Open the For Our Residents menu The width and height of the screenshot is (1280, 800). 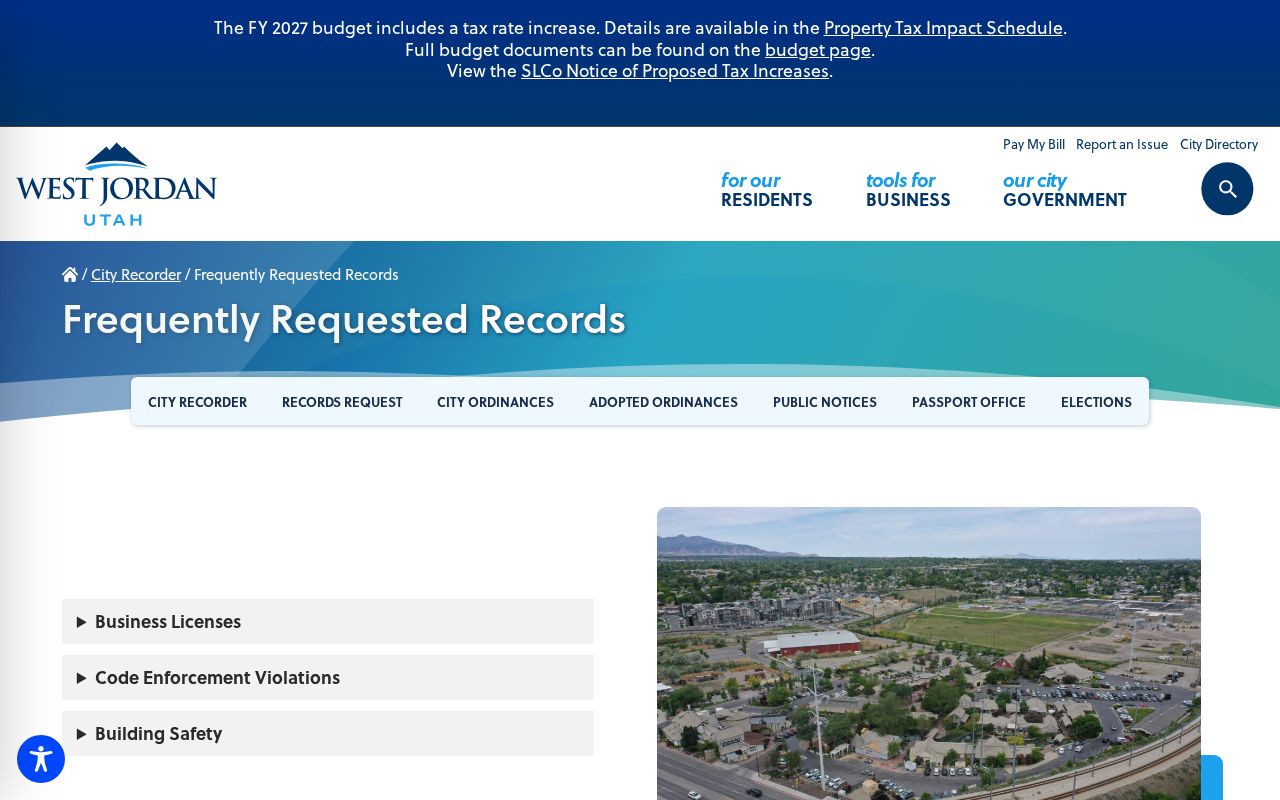tap(767, 189)
